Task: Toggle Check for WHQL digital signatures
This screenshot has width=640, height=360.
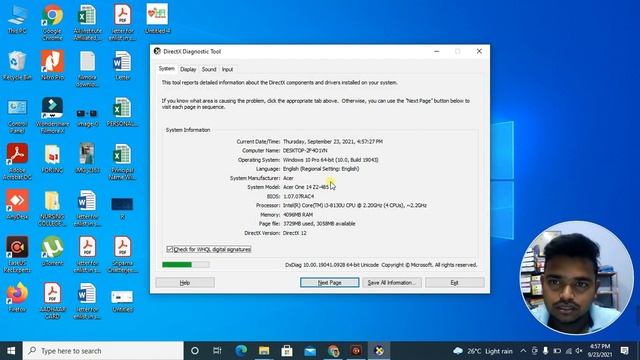Action: (x=209, y=249)
